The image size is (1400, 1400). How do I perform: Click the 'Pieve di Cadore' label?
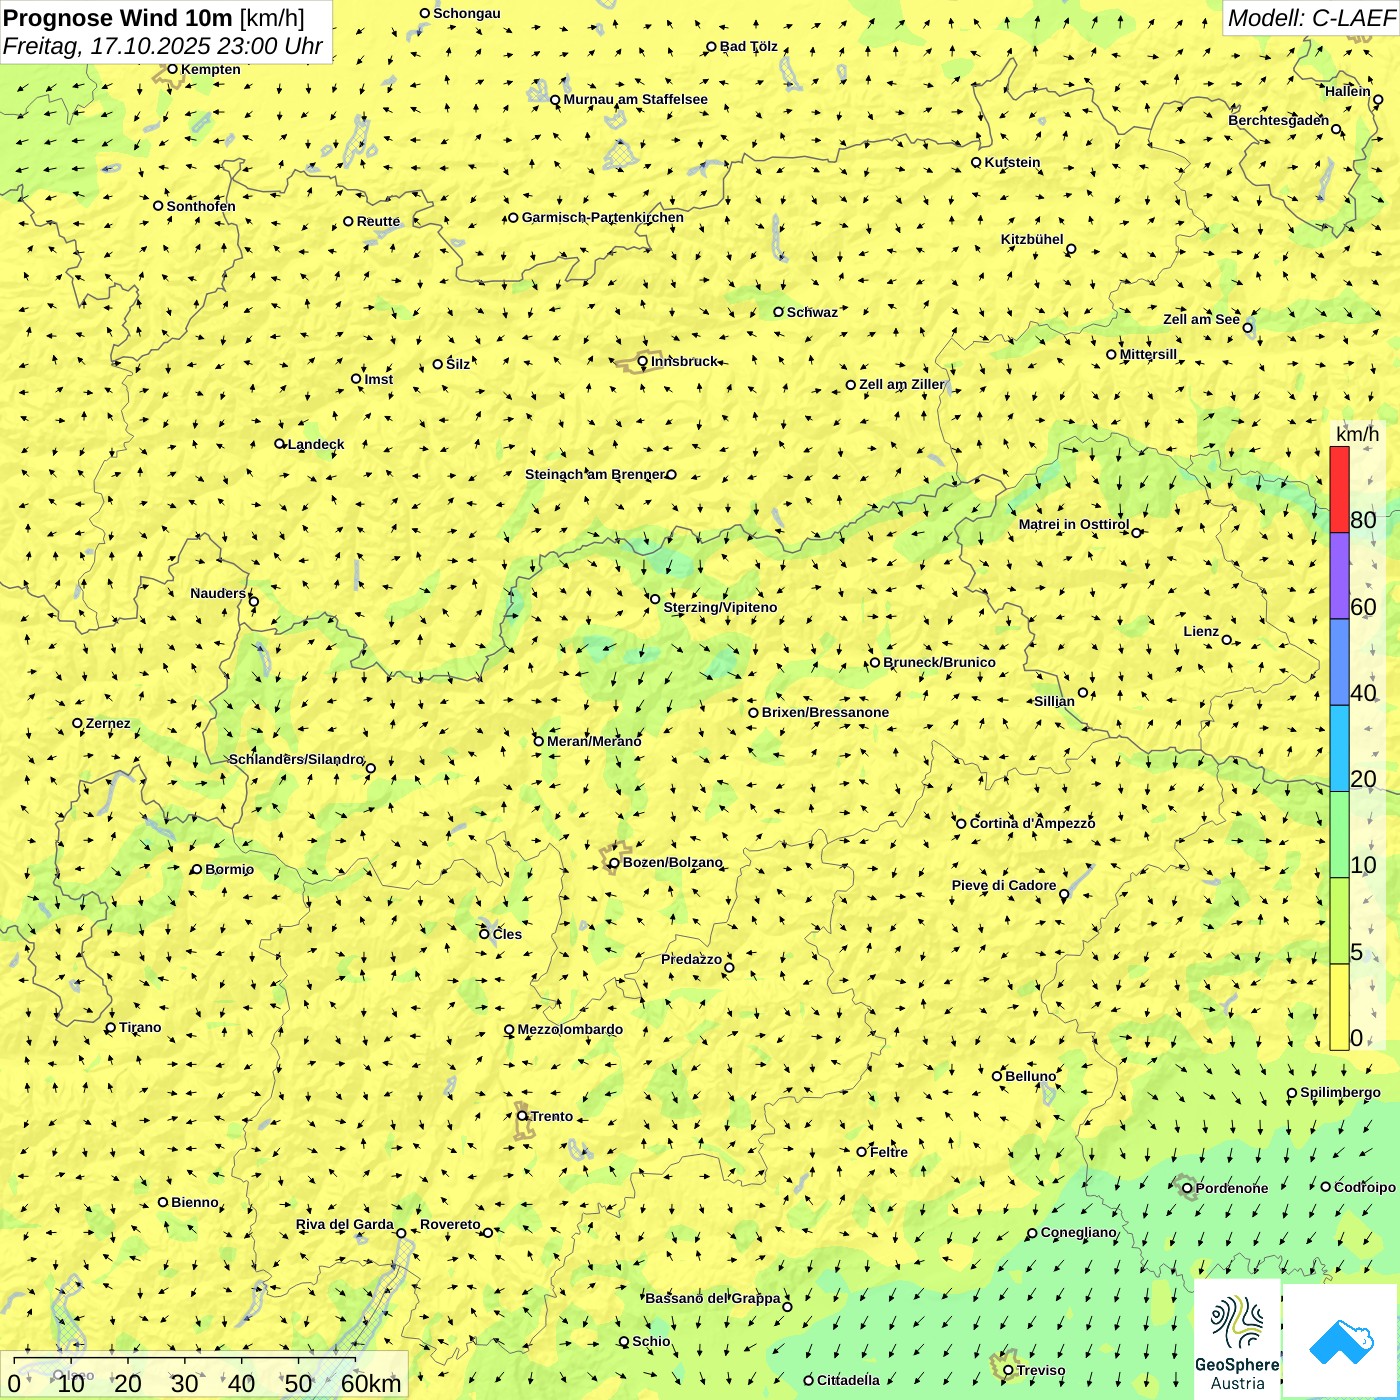pyautogui.click(x=1004, y=885)
